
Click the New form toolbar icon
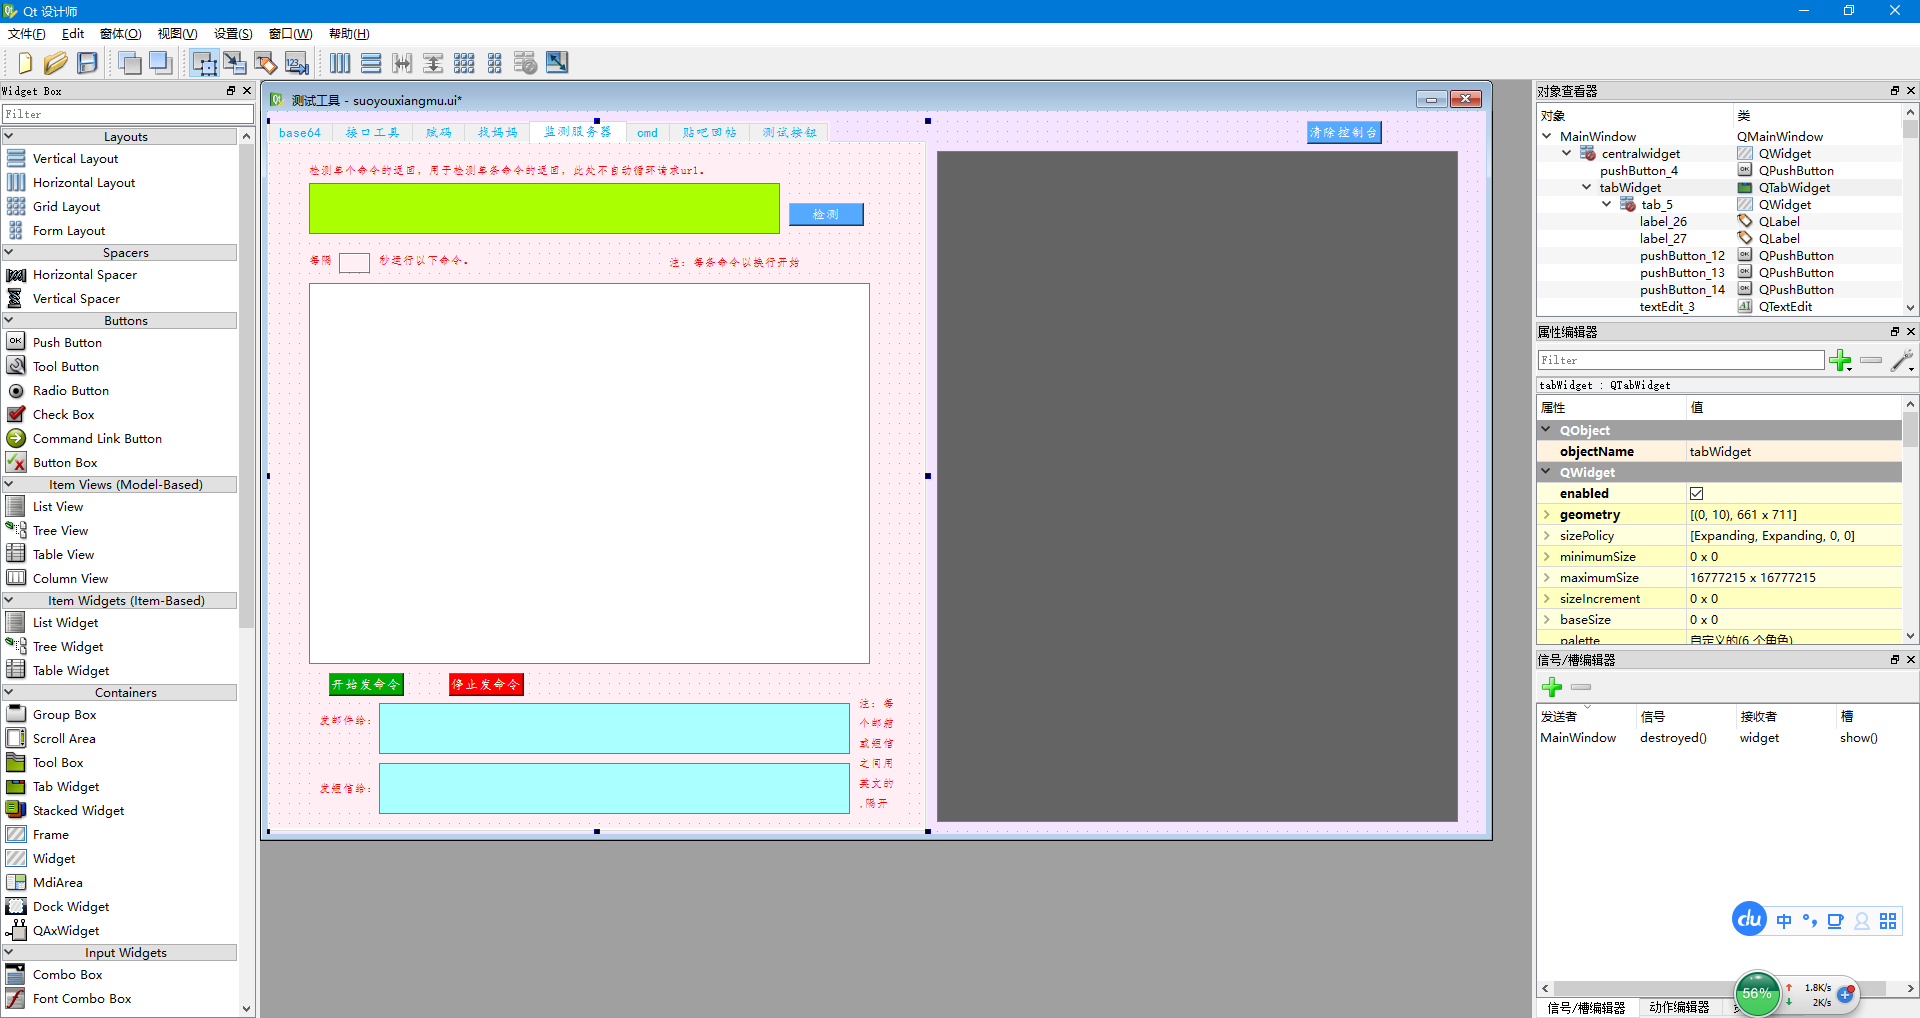point(25,63)
